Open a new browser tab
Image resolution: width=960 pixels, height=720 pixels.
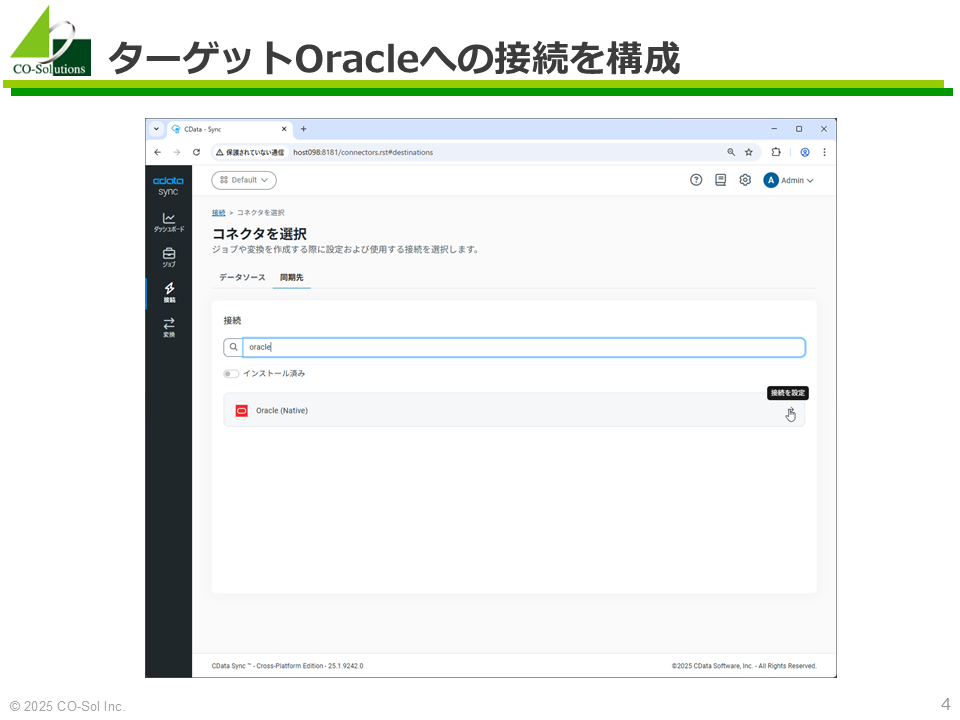pos(304,129)
